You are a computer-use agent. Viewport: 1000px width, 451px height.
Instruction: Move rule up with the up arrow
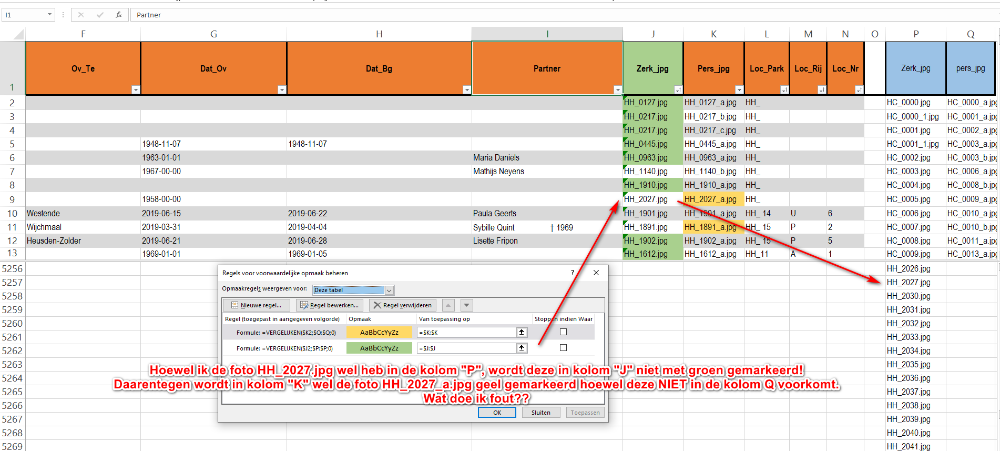[x=447, y=305]
